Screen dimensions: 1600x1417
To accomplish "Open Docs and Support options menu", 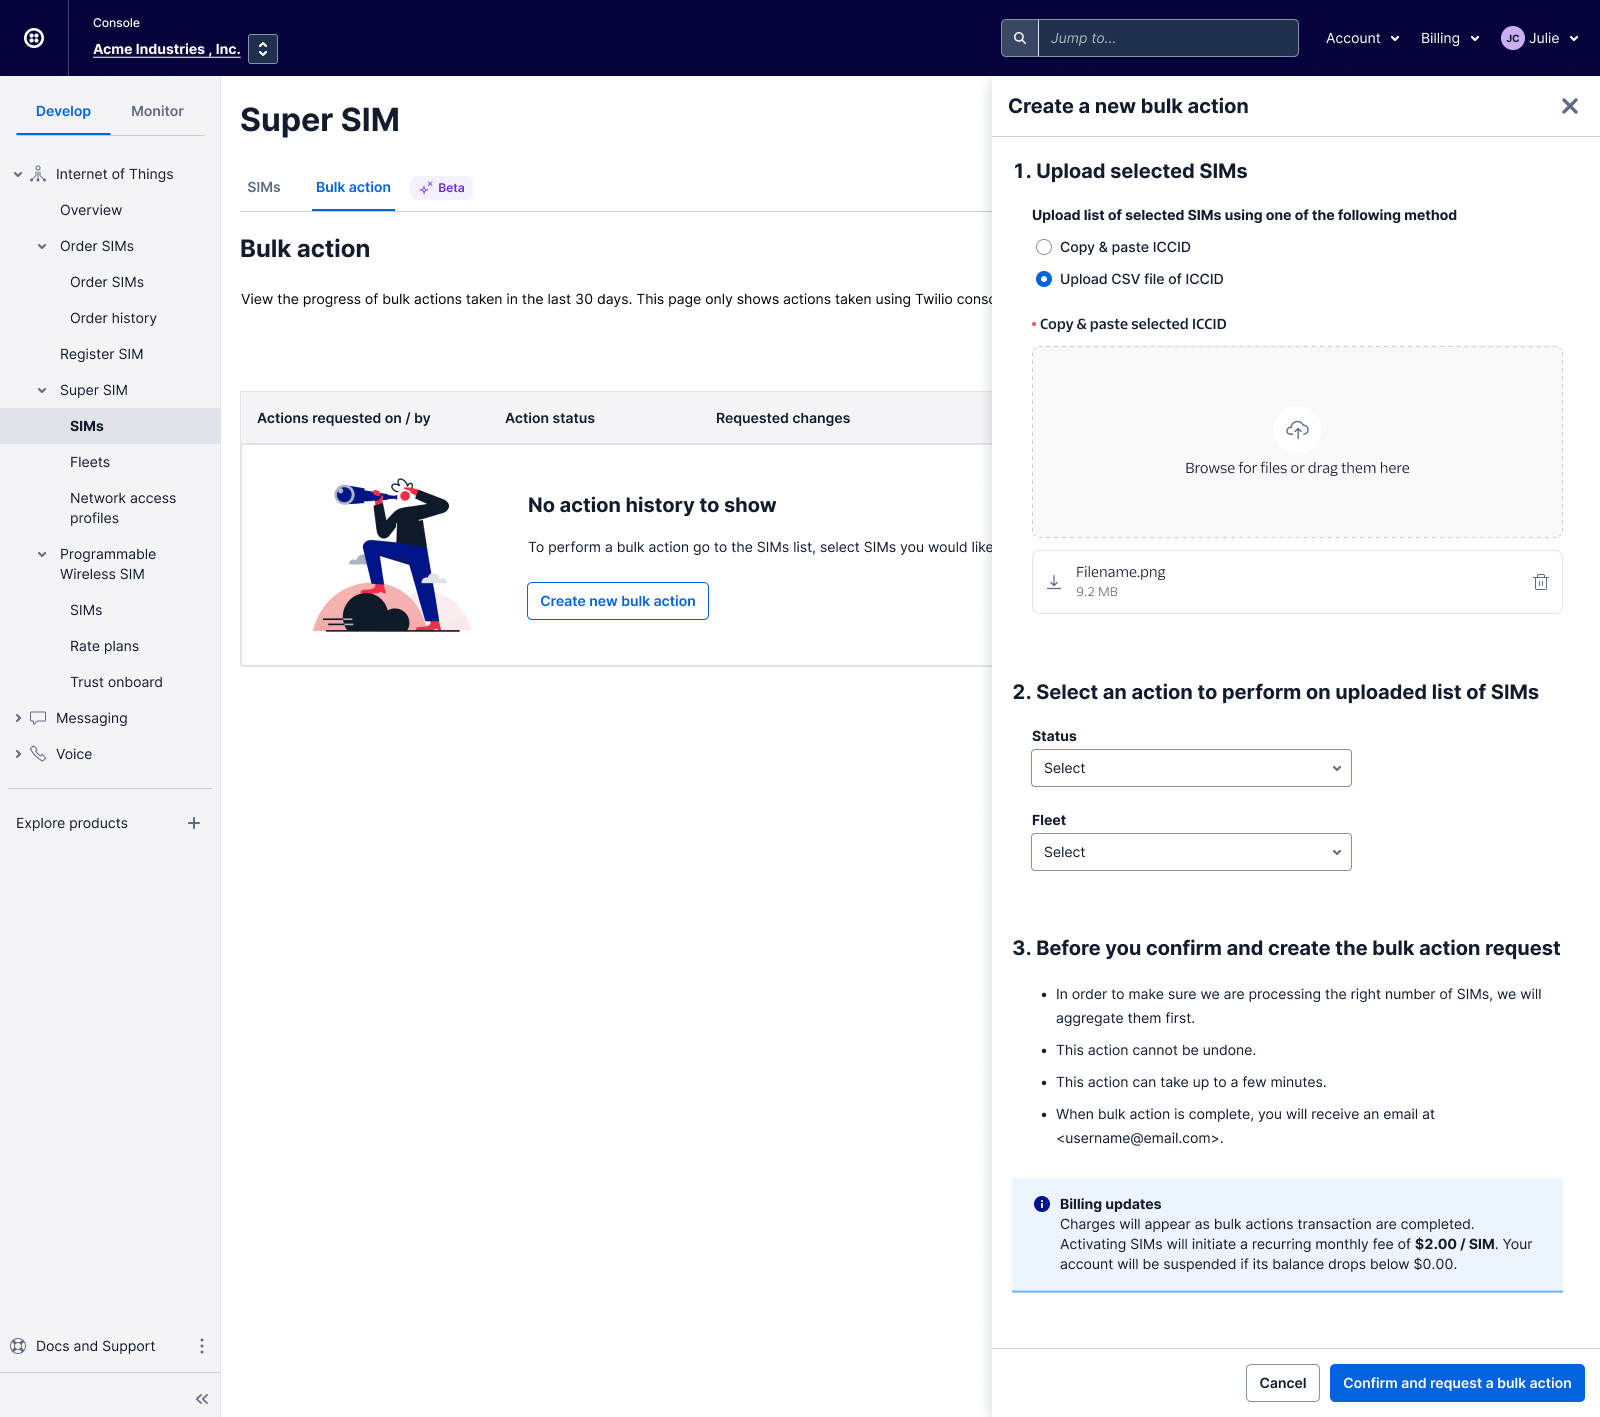I will (x=202, y=1346).
